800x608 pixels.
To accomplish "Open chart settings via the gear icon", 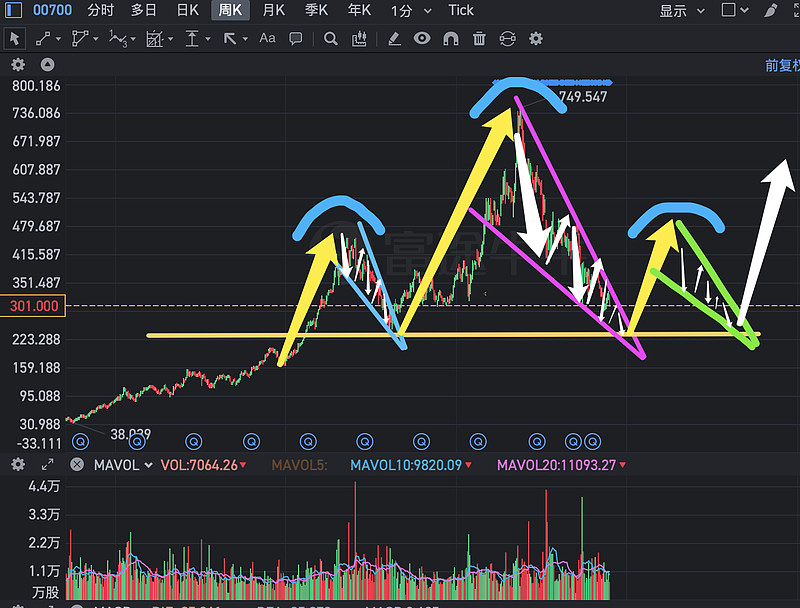I will 536,38.
